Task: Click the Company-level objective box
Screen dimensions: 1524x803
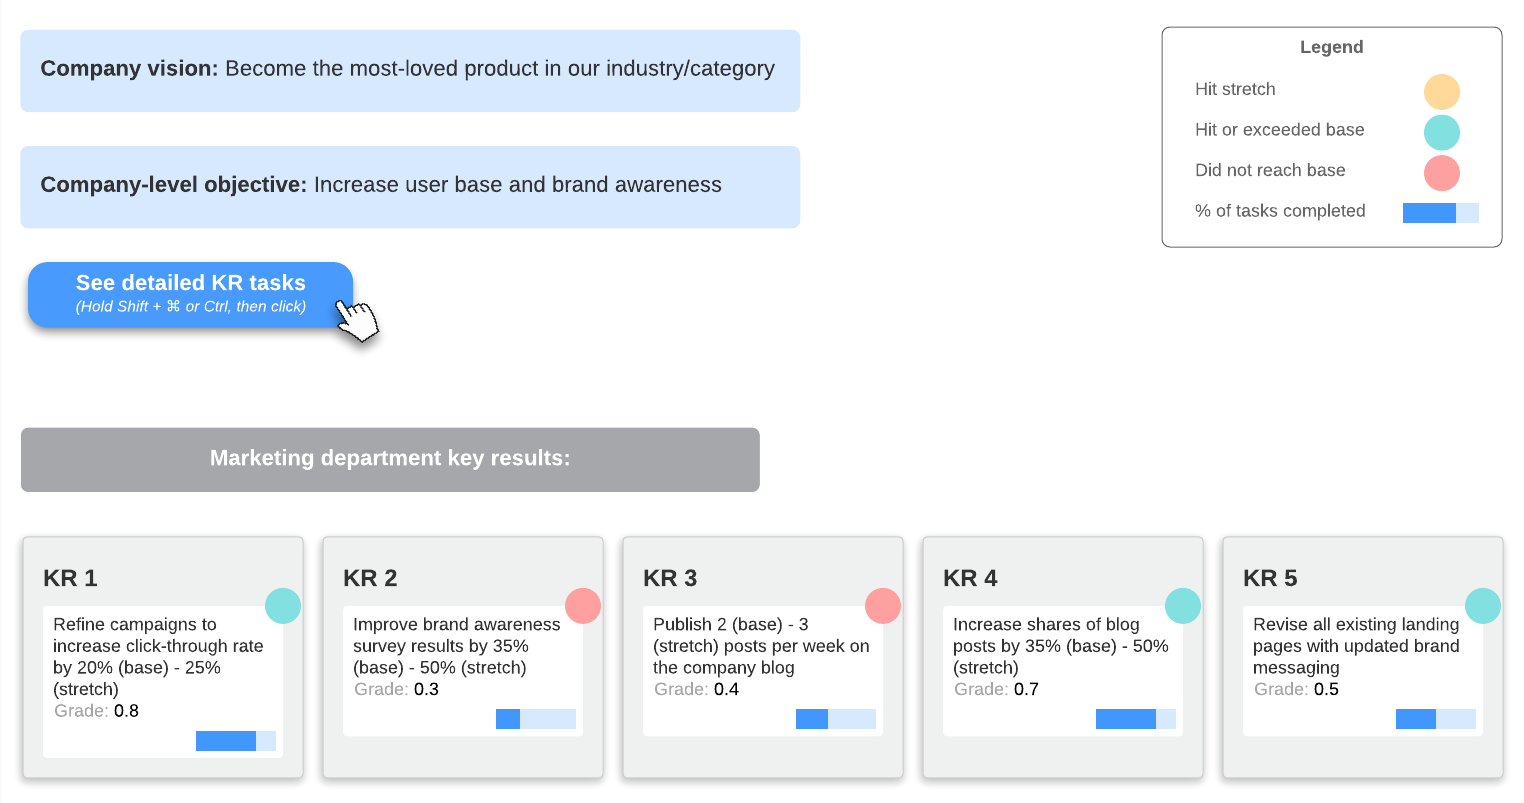Action: coord(410,186)
